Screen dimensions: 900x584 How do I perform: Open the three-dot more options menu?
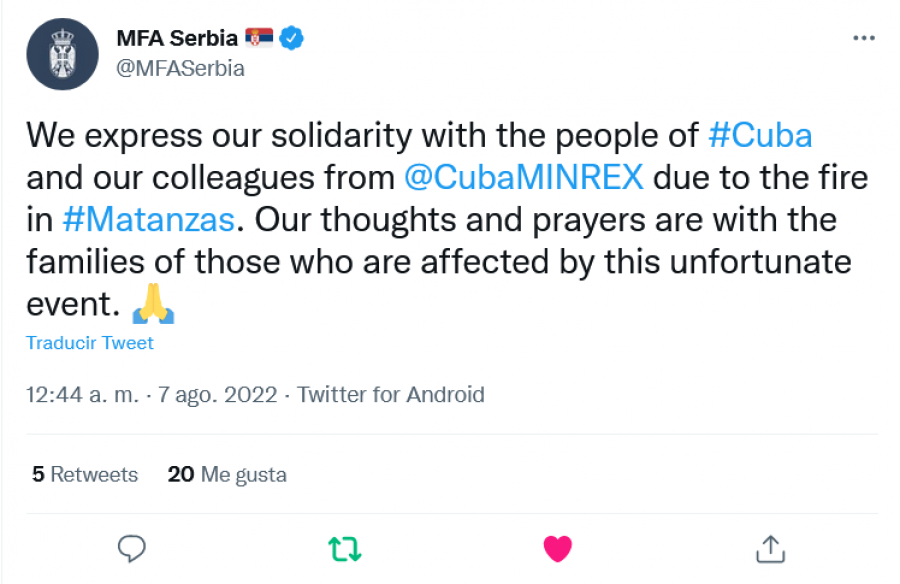tap(864, 38)
